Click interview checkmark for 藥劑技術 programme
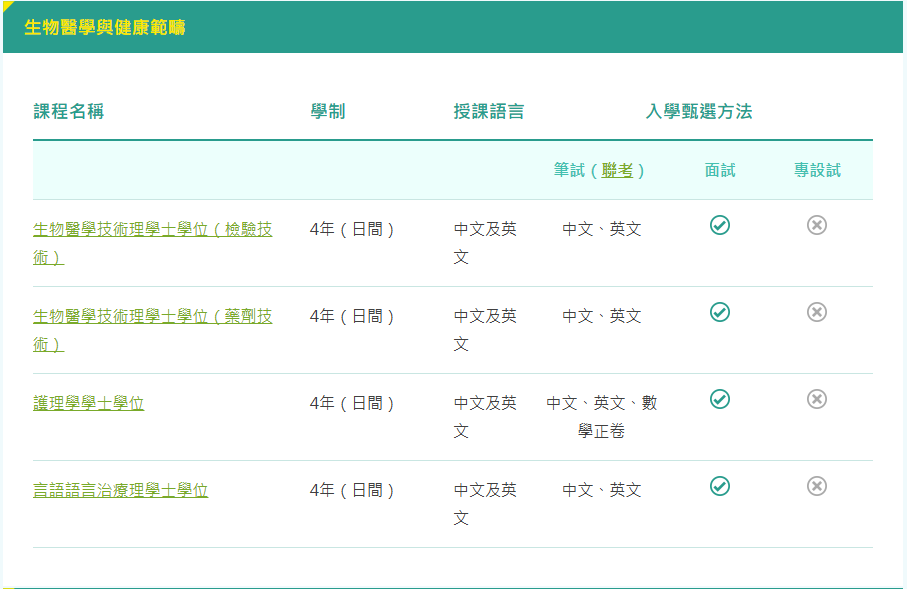Image resolution: width=907 pixels, height=589 pixels. pyautogui.click(x=720, y=312)
